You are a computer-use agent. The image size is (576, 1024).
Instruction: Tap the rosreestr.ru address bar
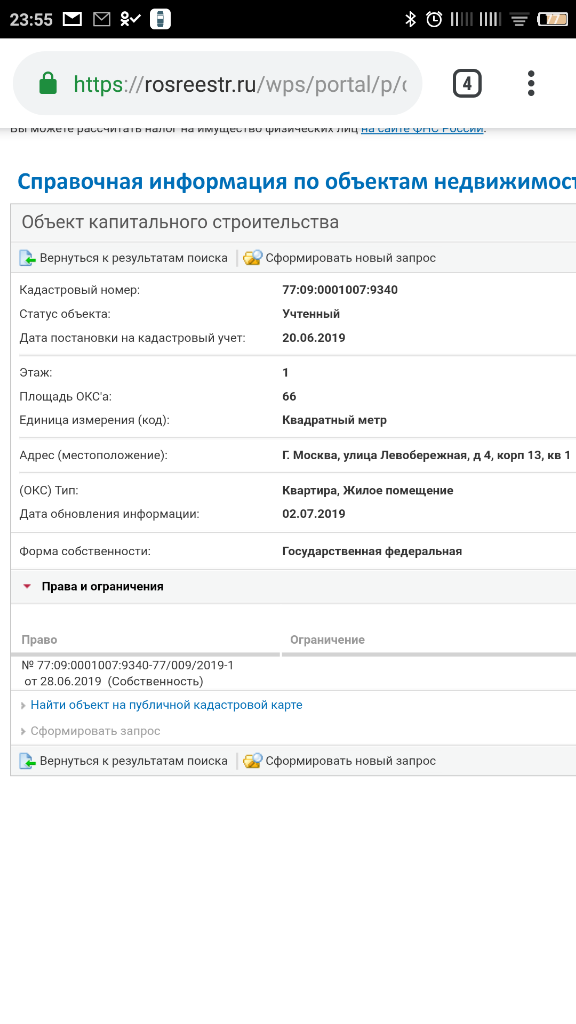(x=217, y=84)
